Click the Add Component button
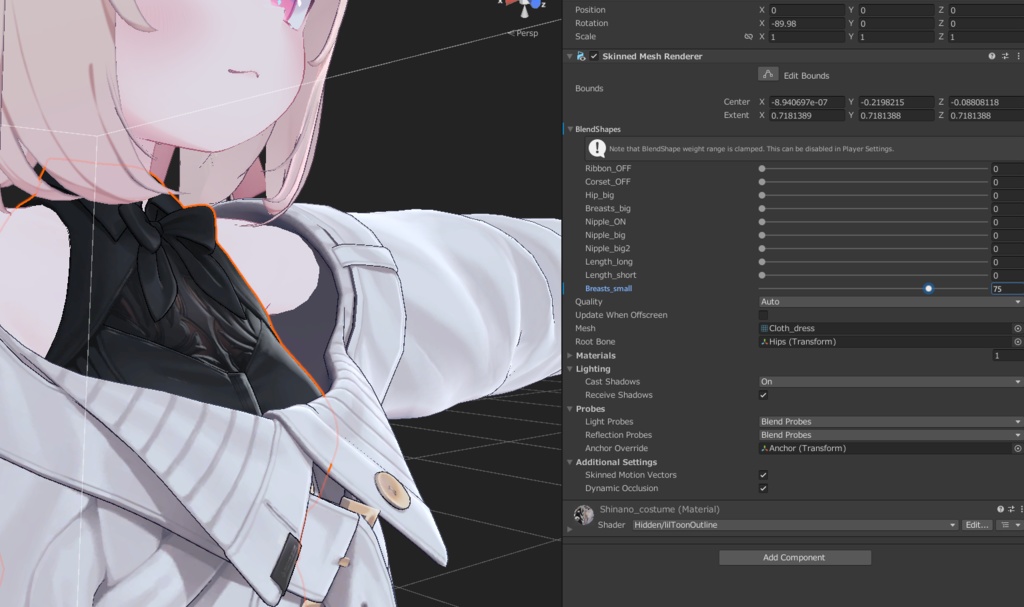The image size is (1024, 607). [x=795, y=557]
